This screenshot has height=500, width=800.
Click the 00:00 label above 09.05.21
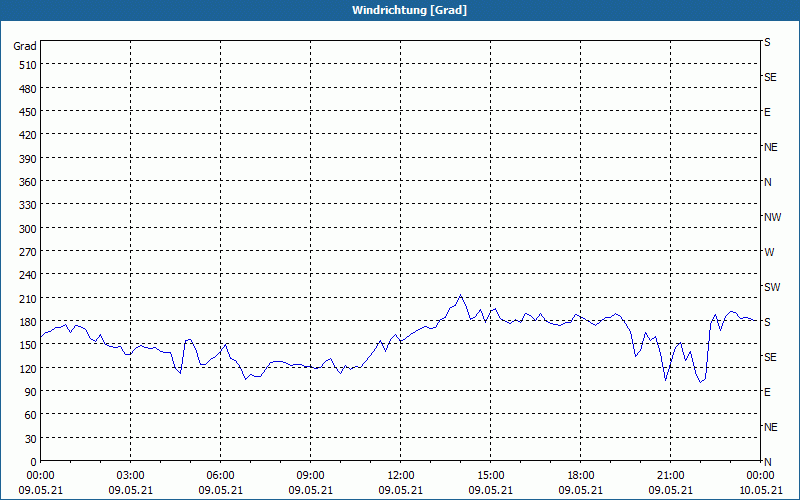(40, 476)
